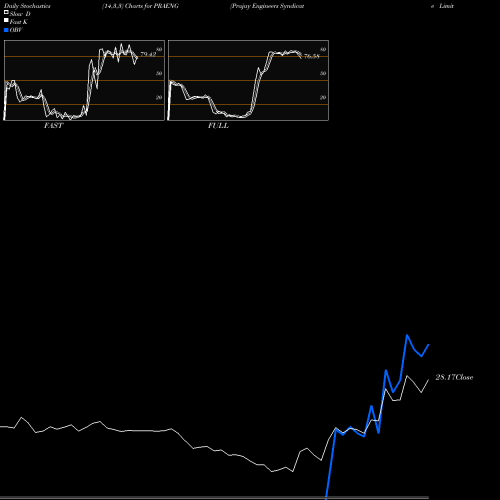Click the 'FAST' chart caption
Viewport: 500px width, 500px height.
(53, 126)
